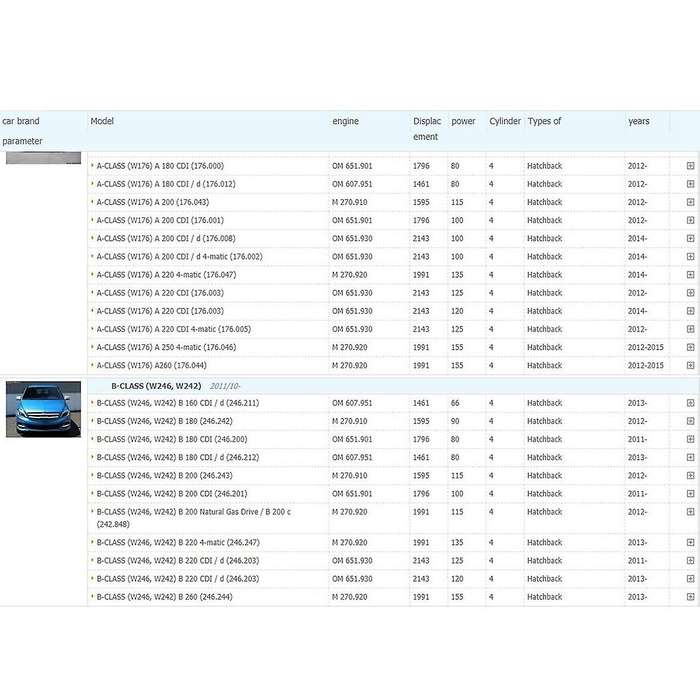This screenshot has height=700, width=700.
Task: Open B-CLASS B 260 (246.244) model
Action: click(165, 597)
